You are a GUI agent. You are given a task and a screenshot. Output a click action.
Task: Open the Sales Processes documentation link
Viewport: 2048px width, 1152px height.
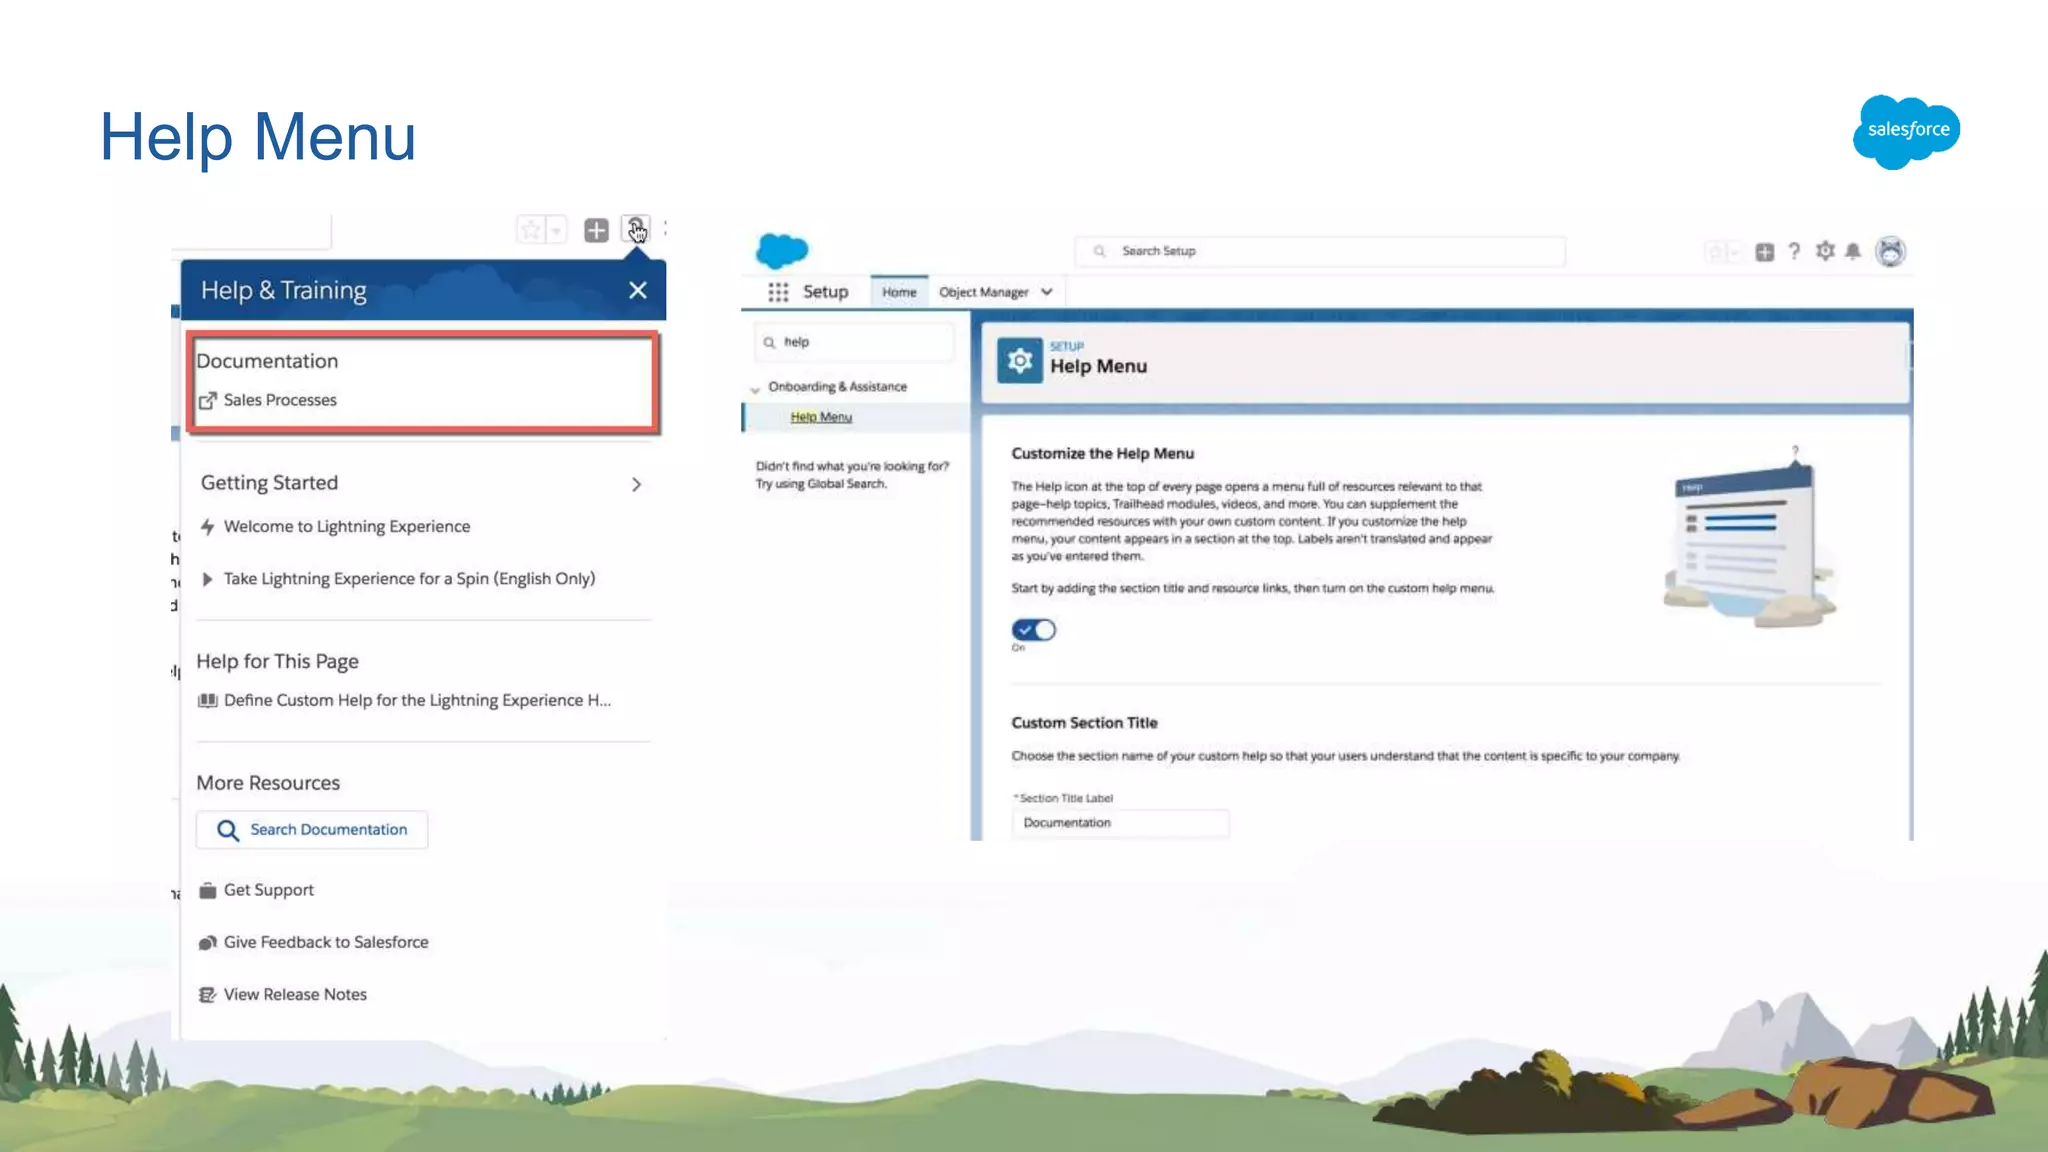279,400
